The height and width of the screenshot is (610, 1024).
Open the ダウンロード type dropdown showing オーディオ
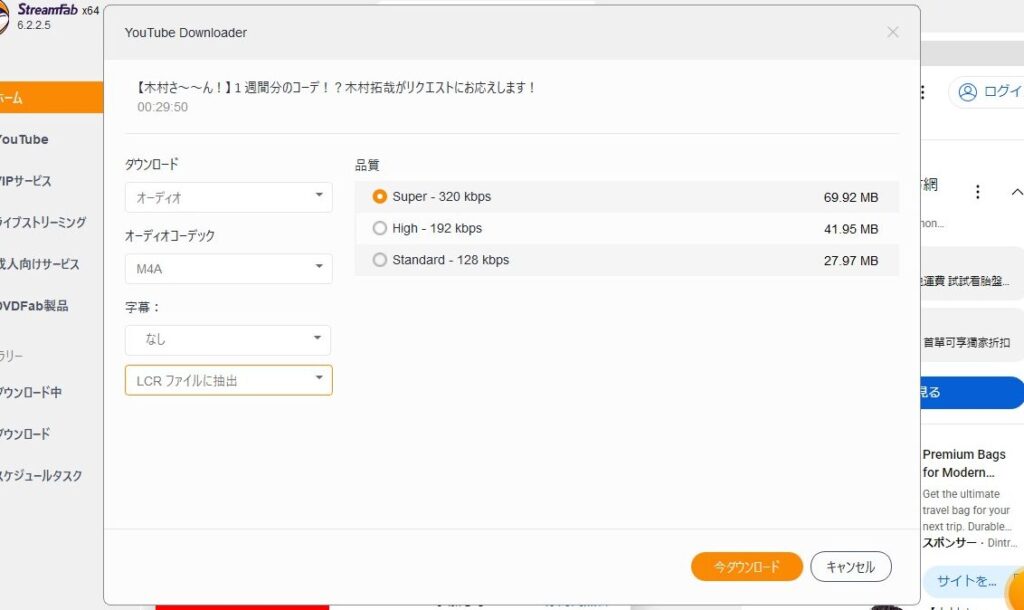(228, 197)
